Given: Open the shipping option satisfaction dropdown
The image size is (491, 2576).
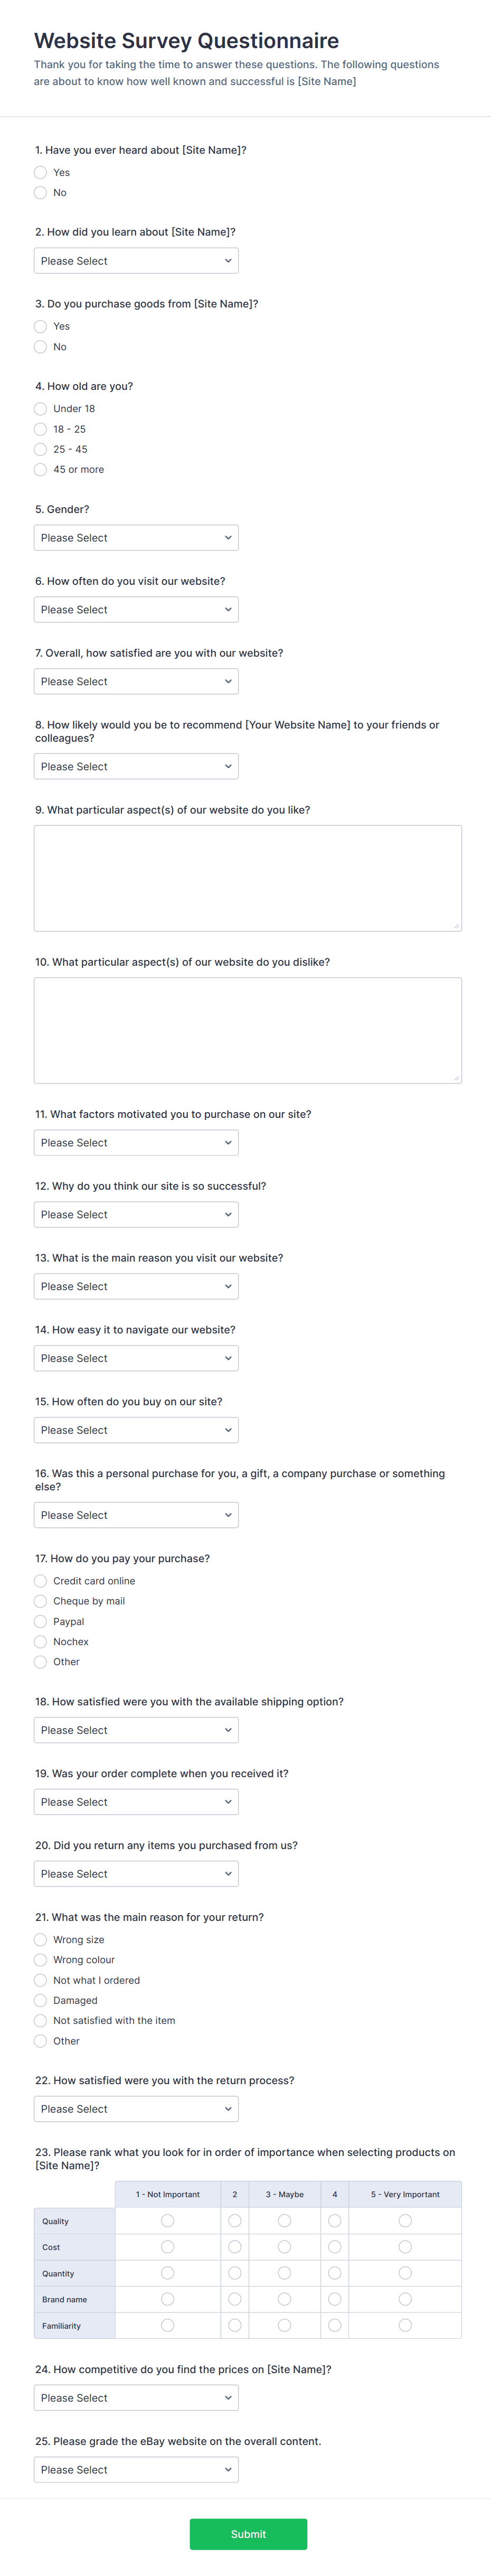Looking at the screenshot, I should tap(136, 1729).
